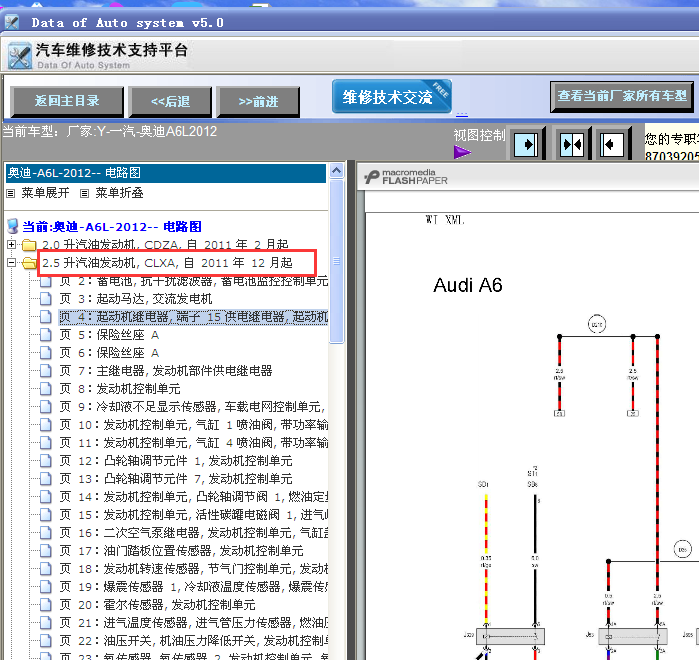Open 页 16: 二次空气泵继电器 page

coord(193,533)
